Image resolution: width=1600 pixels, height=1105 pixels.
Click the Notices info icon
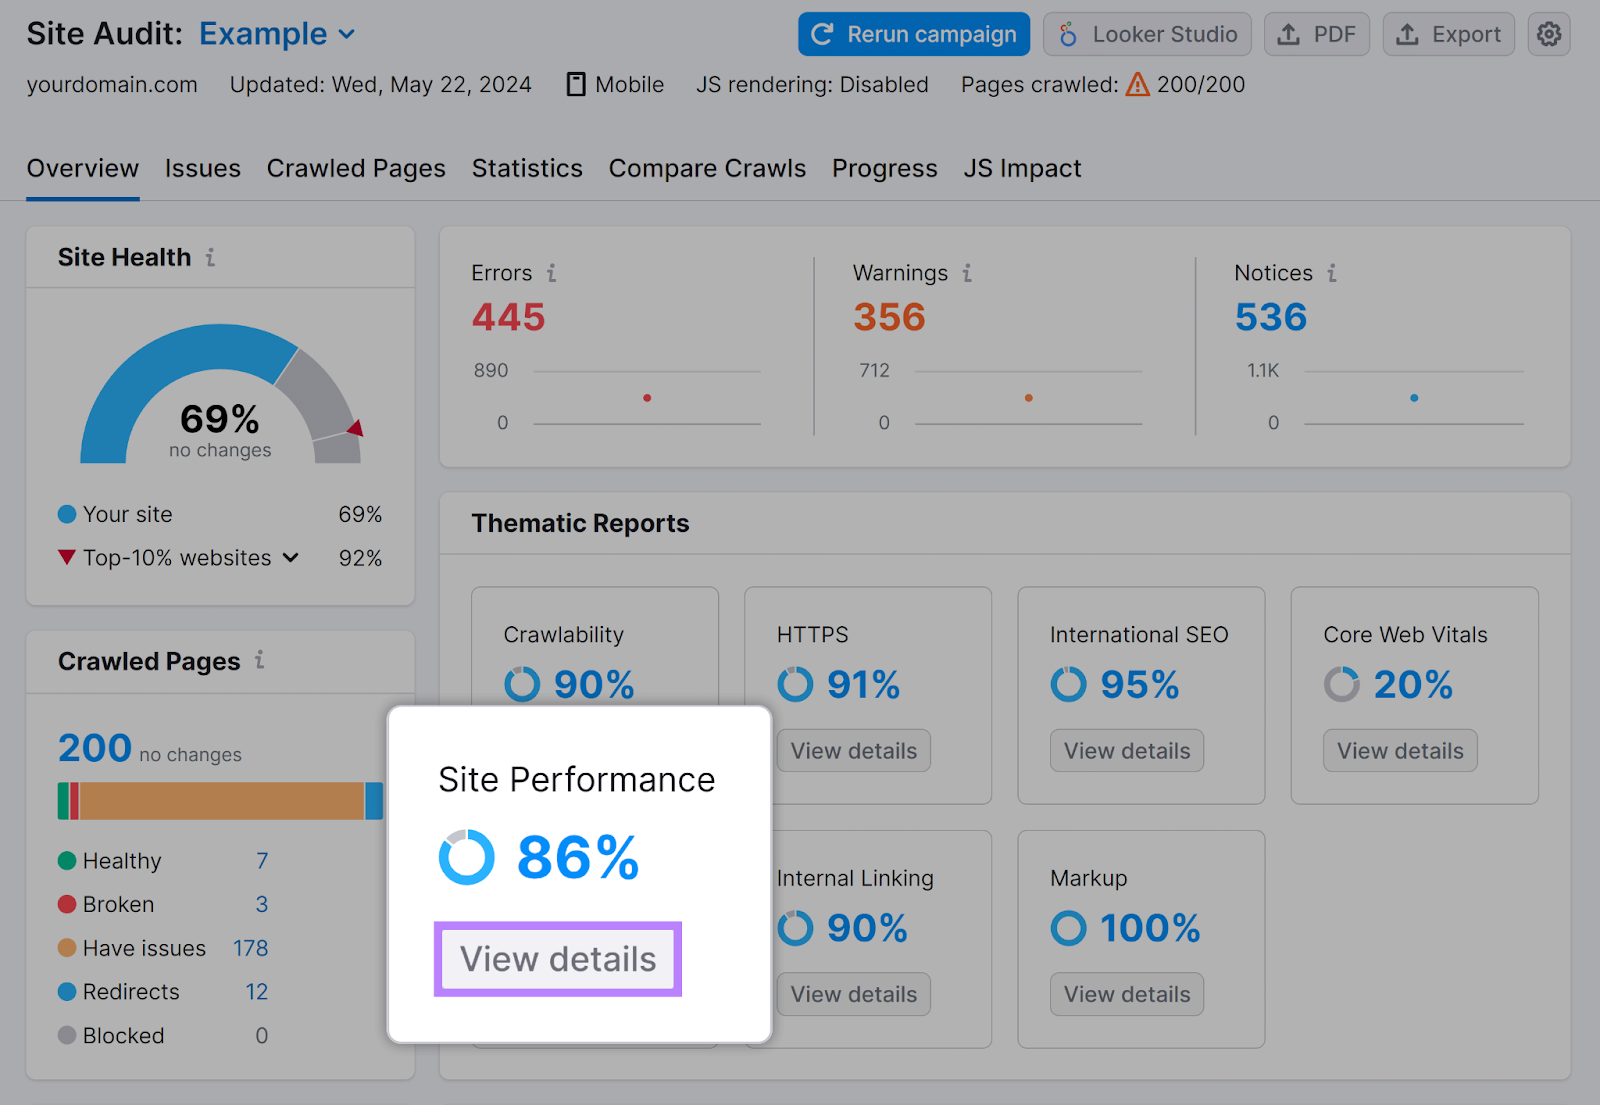point(1334,272)
